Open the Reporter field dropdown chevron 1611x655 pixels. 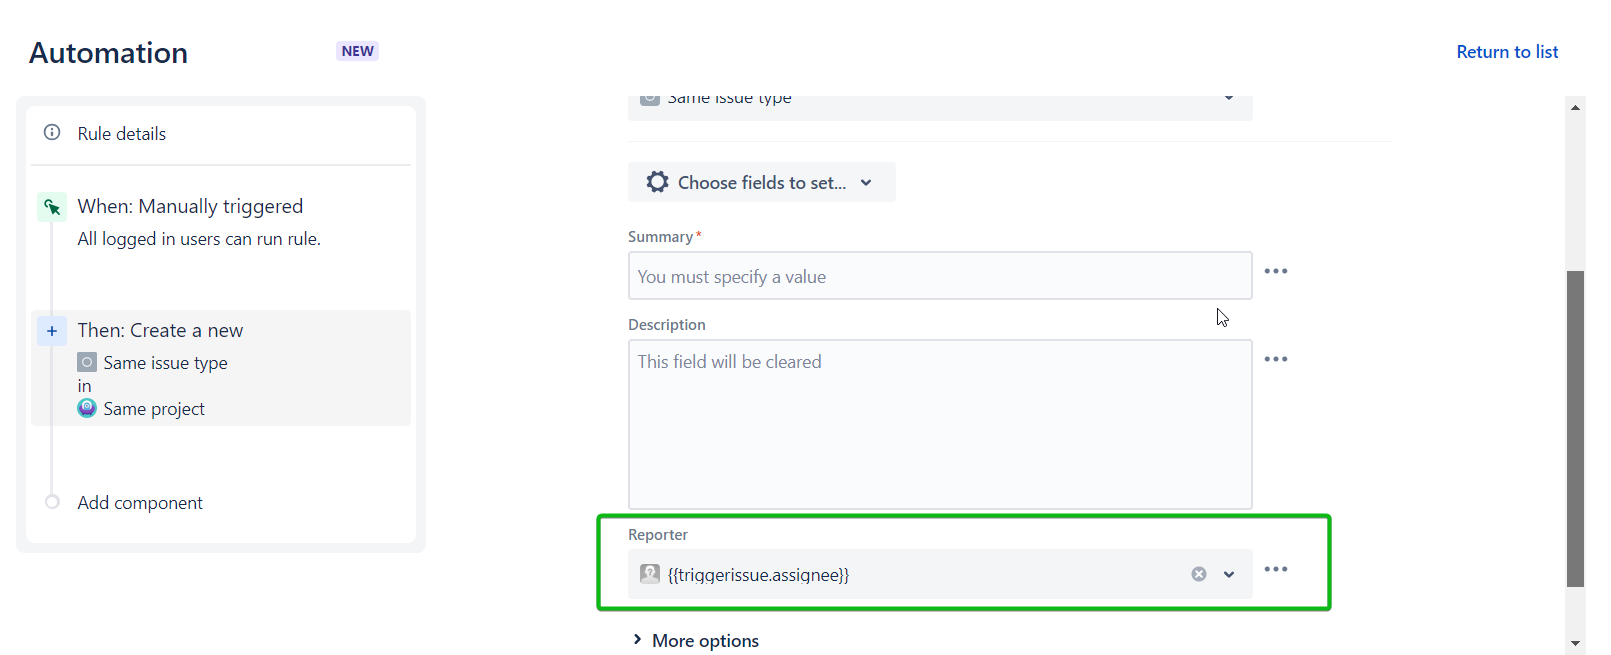pyautogui.click(x=1228, y=574)
